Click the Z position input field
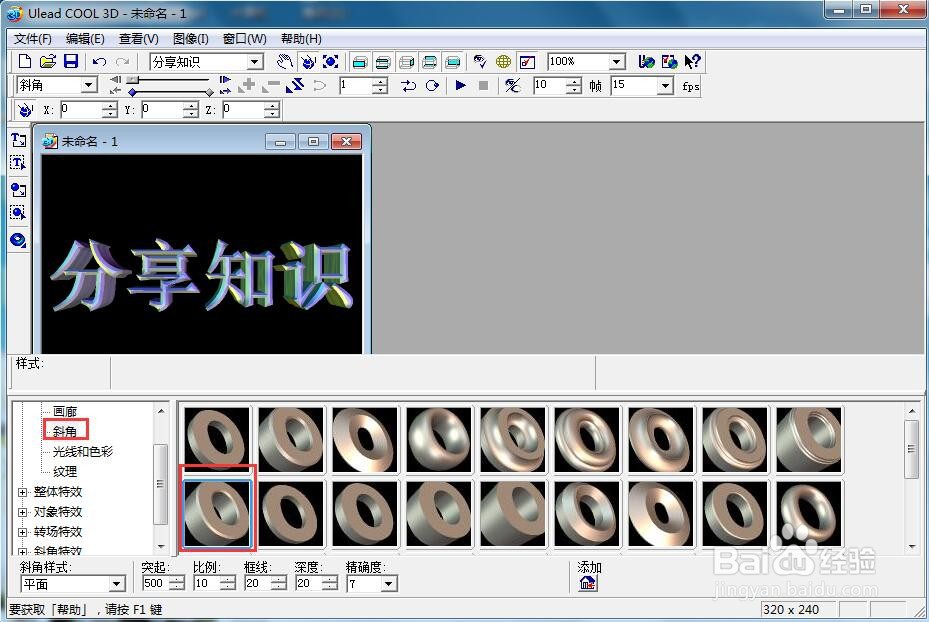This screenshot has height=622, width=929. coord(243,110)
